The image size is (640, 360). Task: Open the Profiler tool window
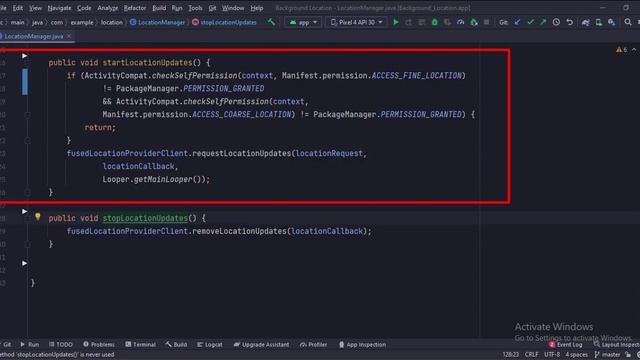point(313,344)
